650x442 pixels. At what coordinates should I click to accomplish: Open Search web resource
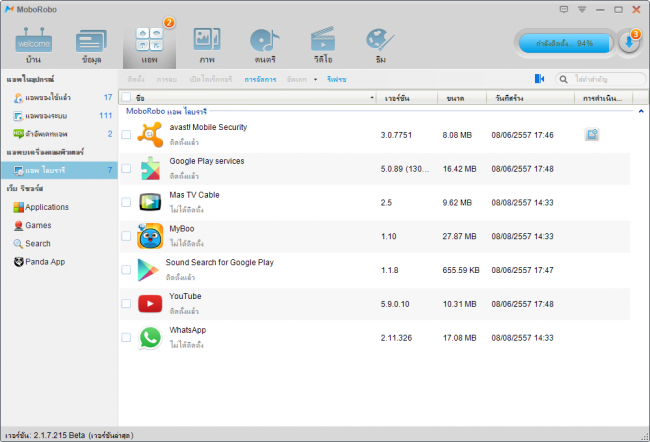coord(32,243)
